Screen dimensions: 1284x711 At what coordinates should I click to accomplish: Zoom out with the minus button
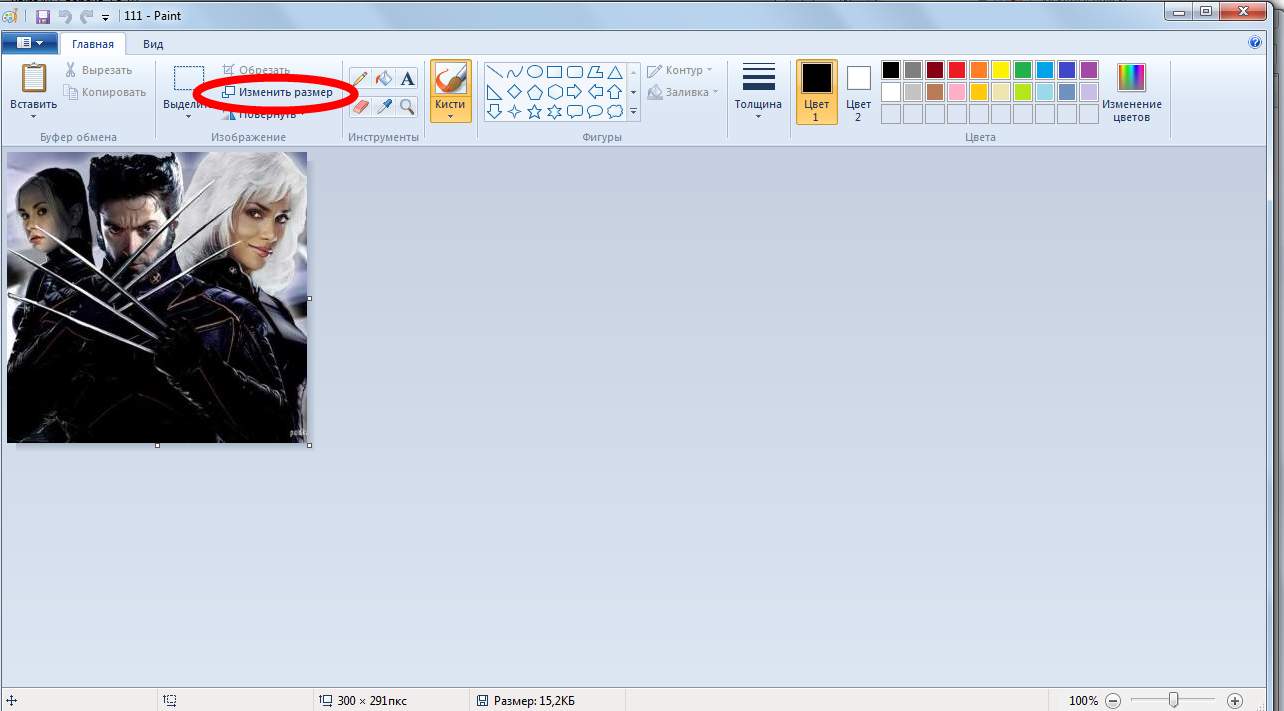[1113, 701]
